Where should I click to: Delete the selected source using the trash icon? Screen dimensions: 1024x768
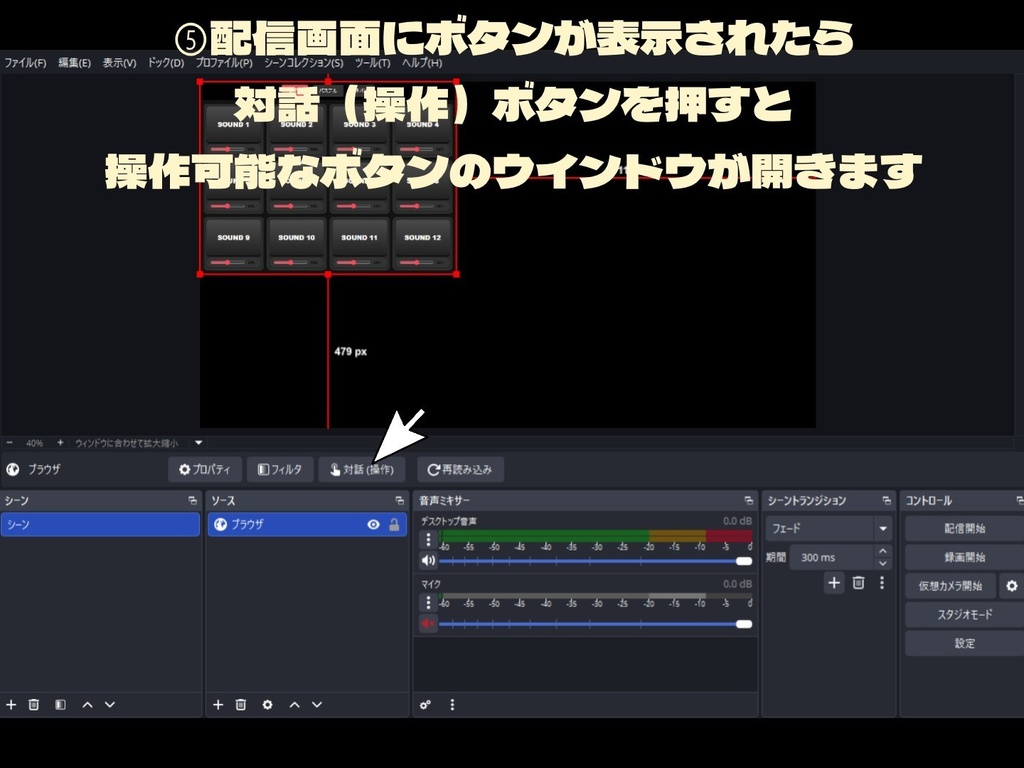[x=240, y=704]
